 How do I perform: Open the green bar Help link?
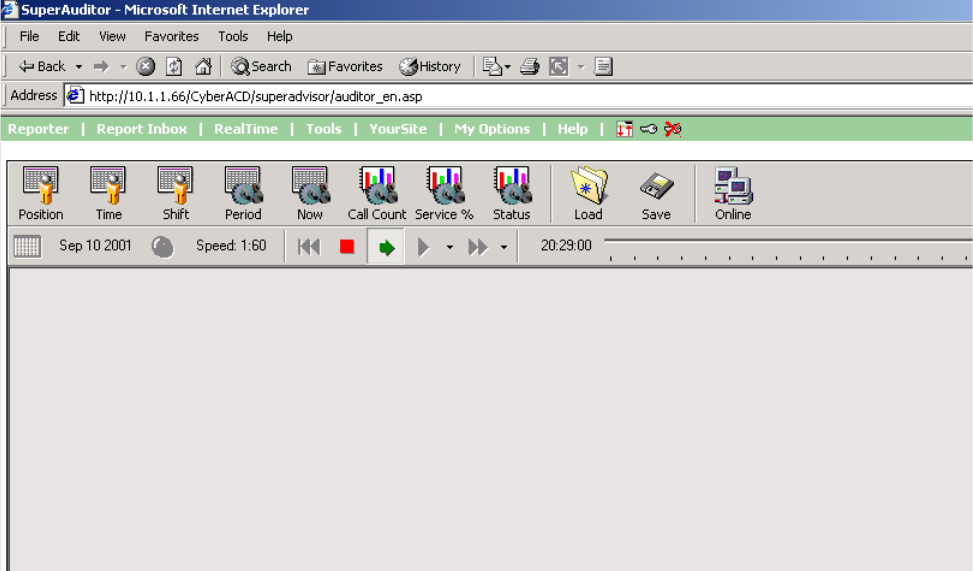point(572,128)
